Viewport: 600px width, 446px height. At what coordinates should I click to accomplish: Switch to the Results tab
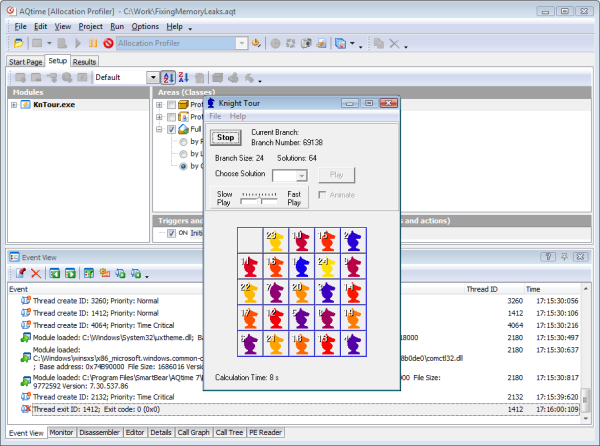84,62
